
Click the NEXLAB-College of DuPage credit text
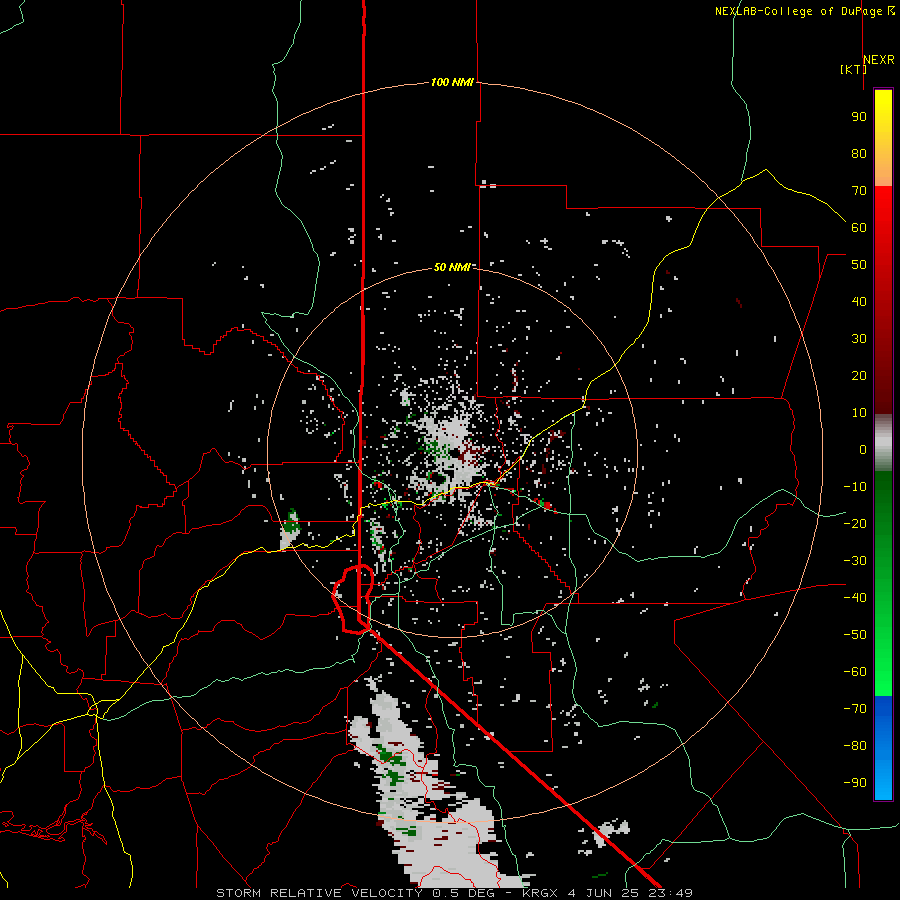tap(798, 11)
